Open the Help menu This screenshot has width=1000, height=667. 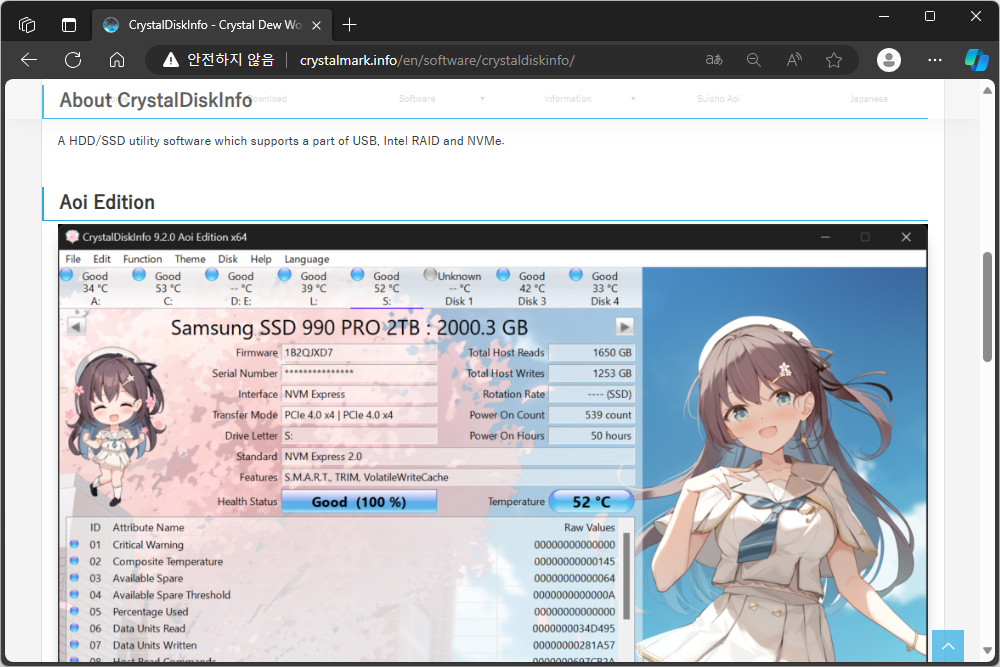[261, 259]
